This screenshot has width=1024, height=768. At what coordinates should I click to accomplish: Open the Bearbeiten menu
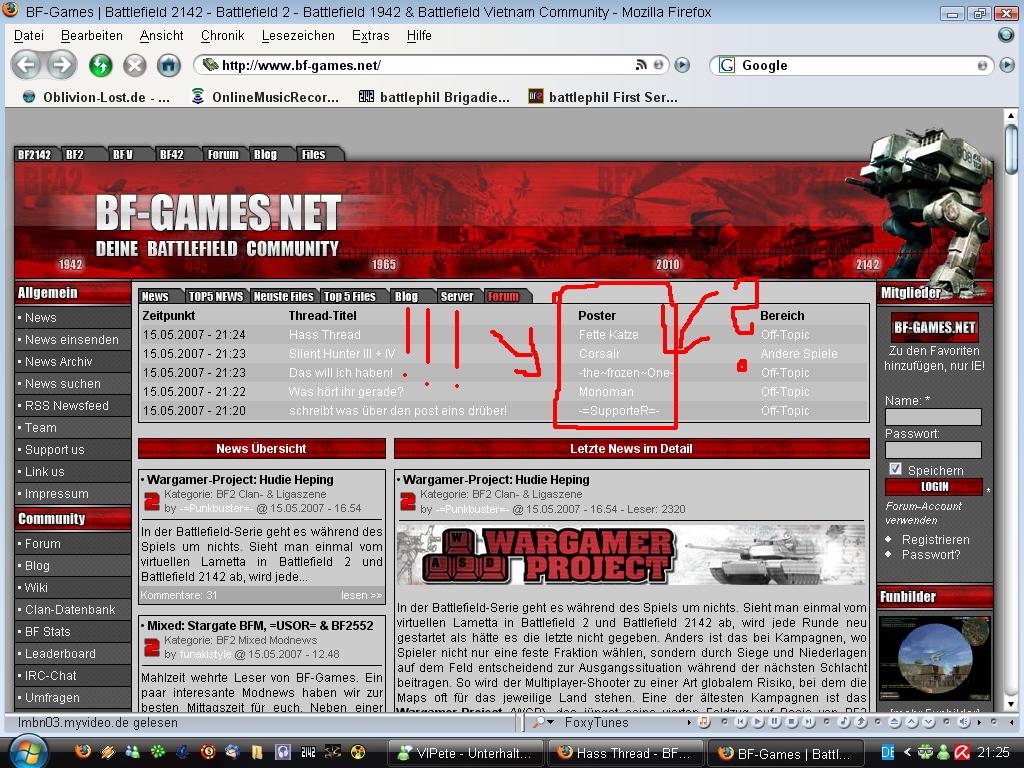pyautogui.click(x=91, y=35)
